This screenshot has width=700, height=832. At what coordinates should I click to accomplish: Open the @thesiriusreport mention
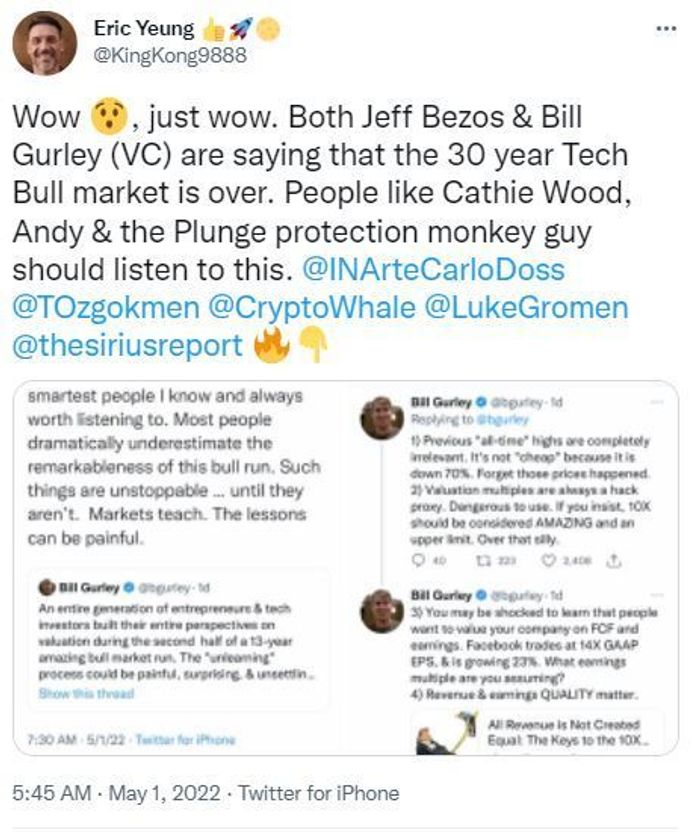[x=127, y=345]
